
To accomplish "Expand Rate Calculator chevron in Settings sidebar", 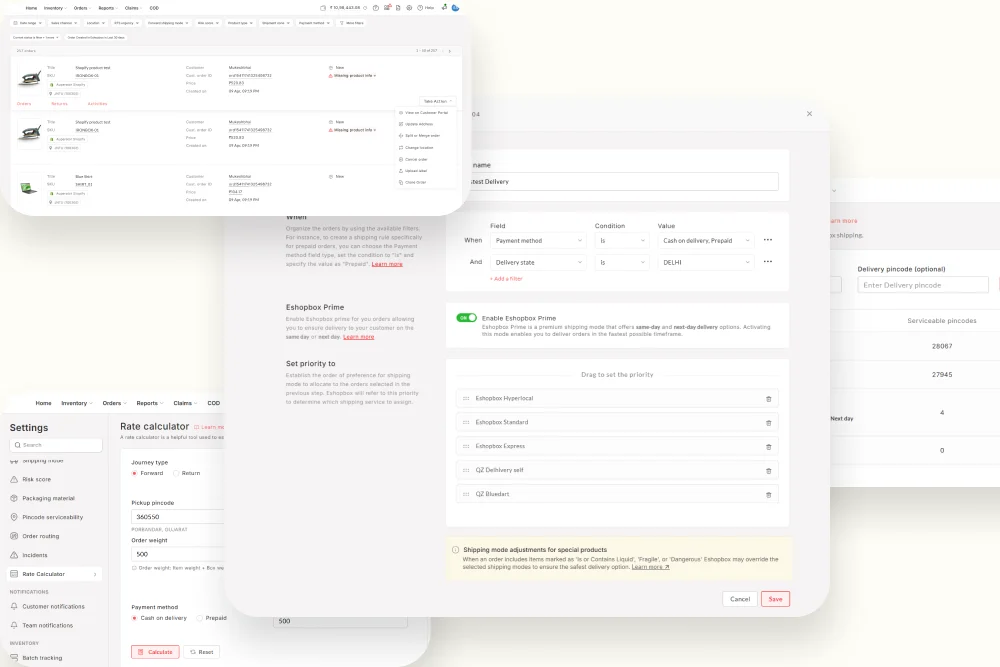I will tap(95, 575).
